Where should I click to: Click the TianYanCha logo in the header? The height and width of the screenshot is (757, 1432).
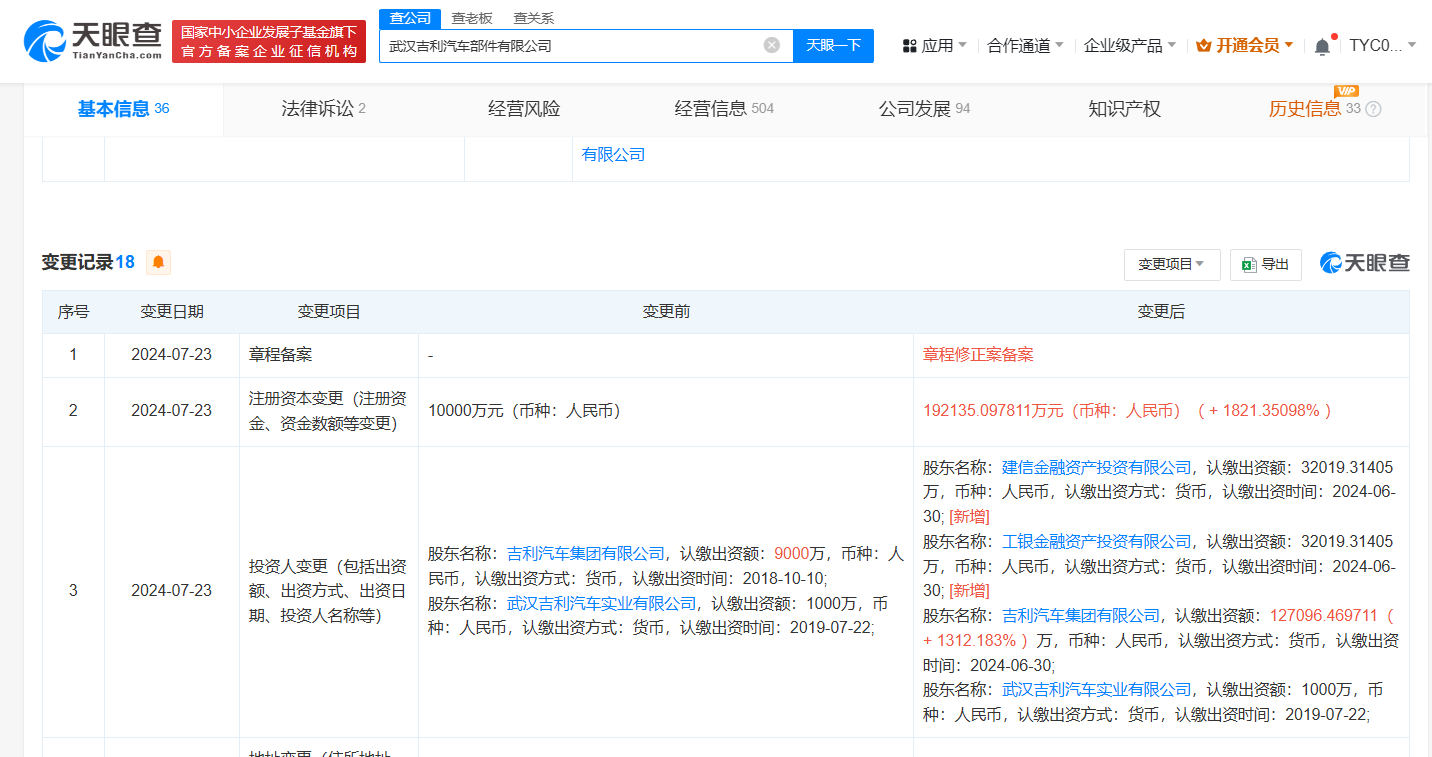(92, 41)
